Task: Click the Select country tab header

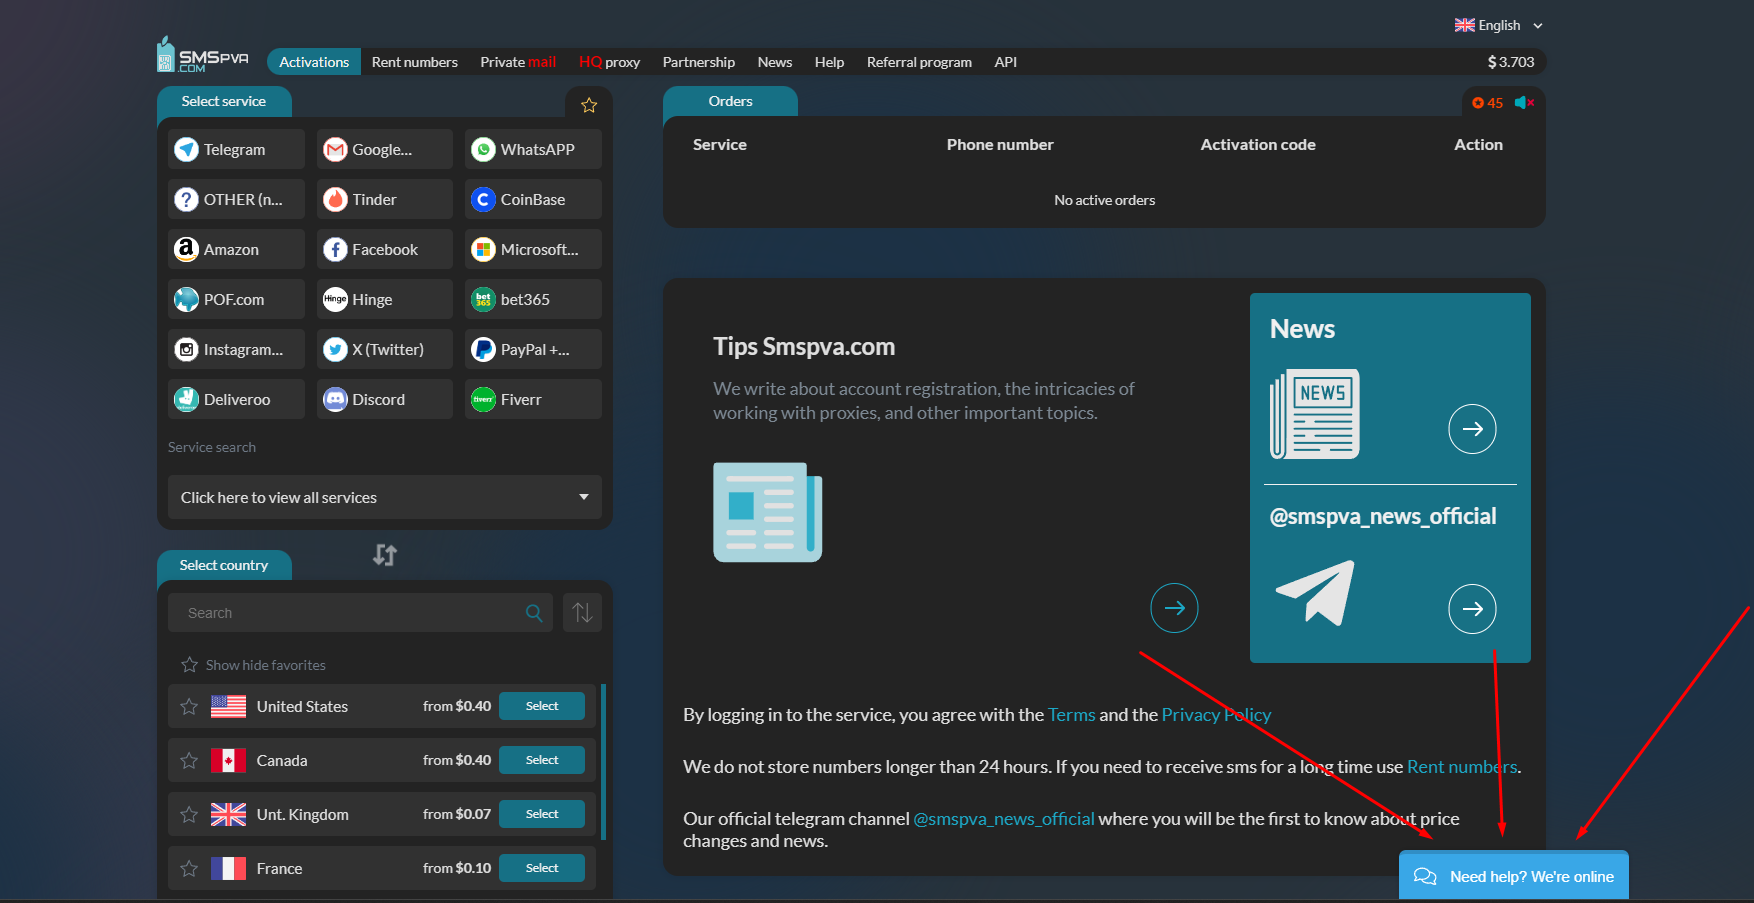Action: coord(224,565)
